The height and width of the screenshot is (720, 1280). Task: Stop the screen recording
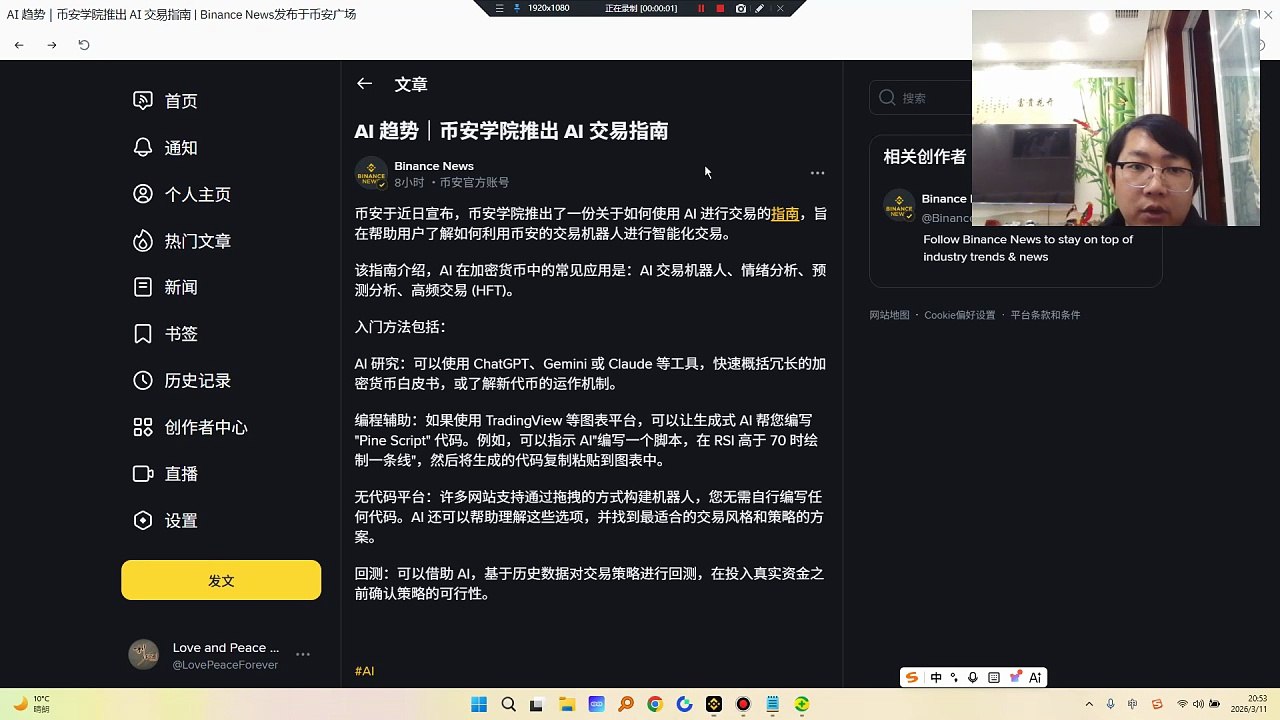coord(720,8)
